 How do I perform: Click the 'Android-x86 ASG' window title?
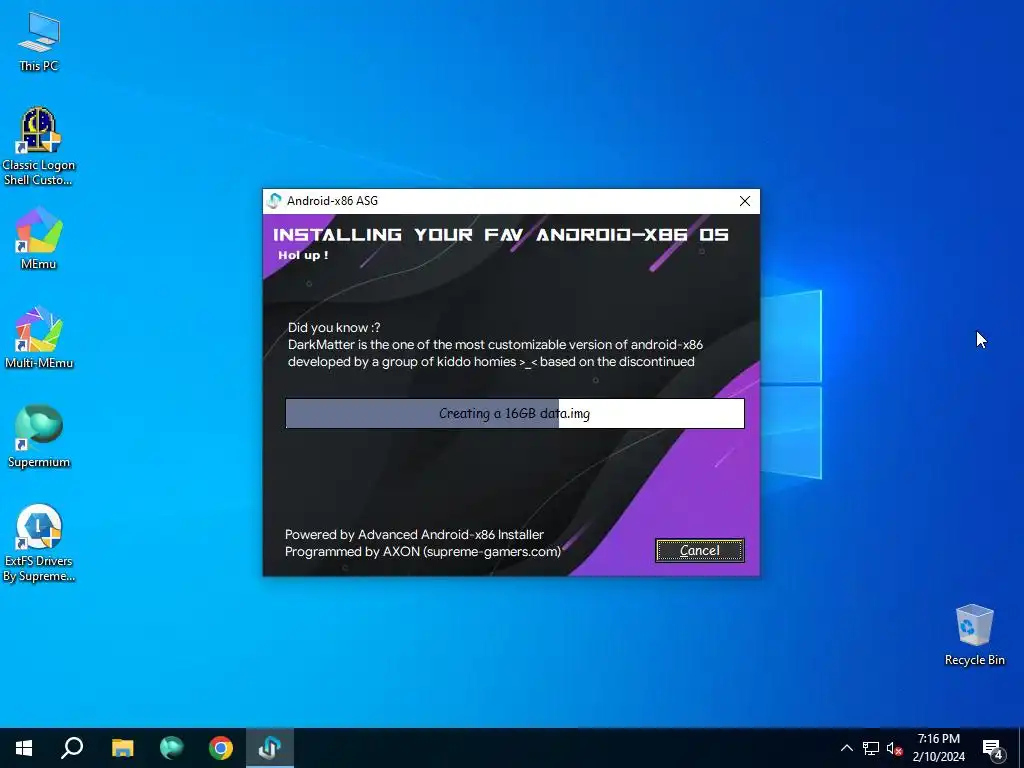[332, 201]
